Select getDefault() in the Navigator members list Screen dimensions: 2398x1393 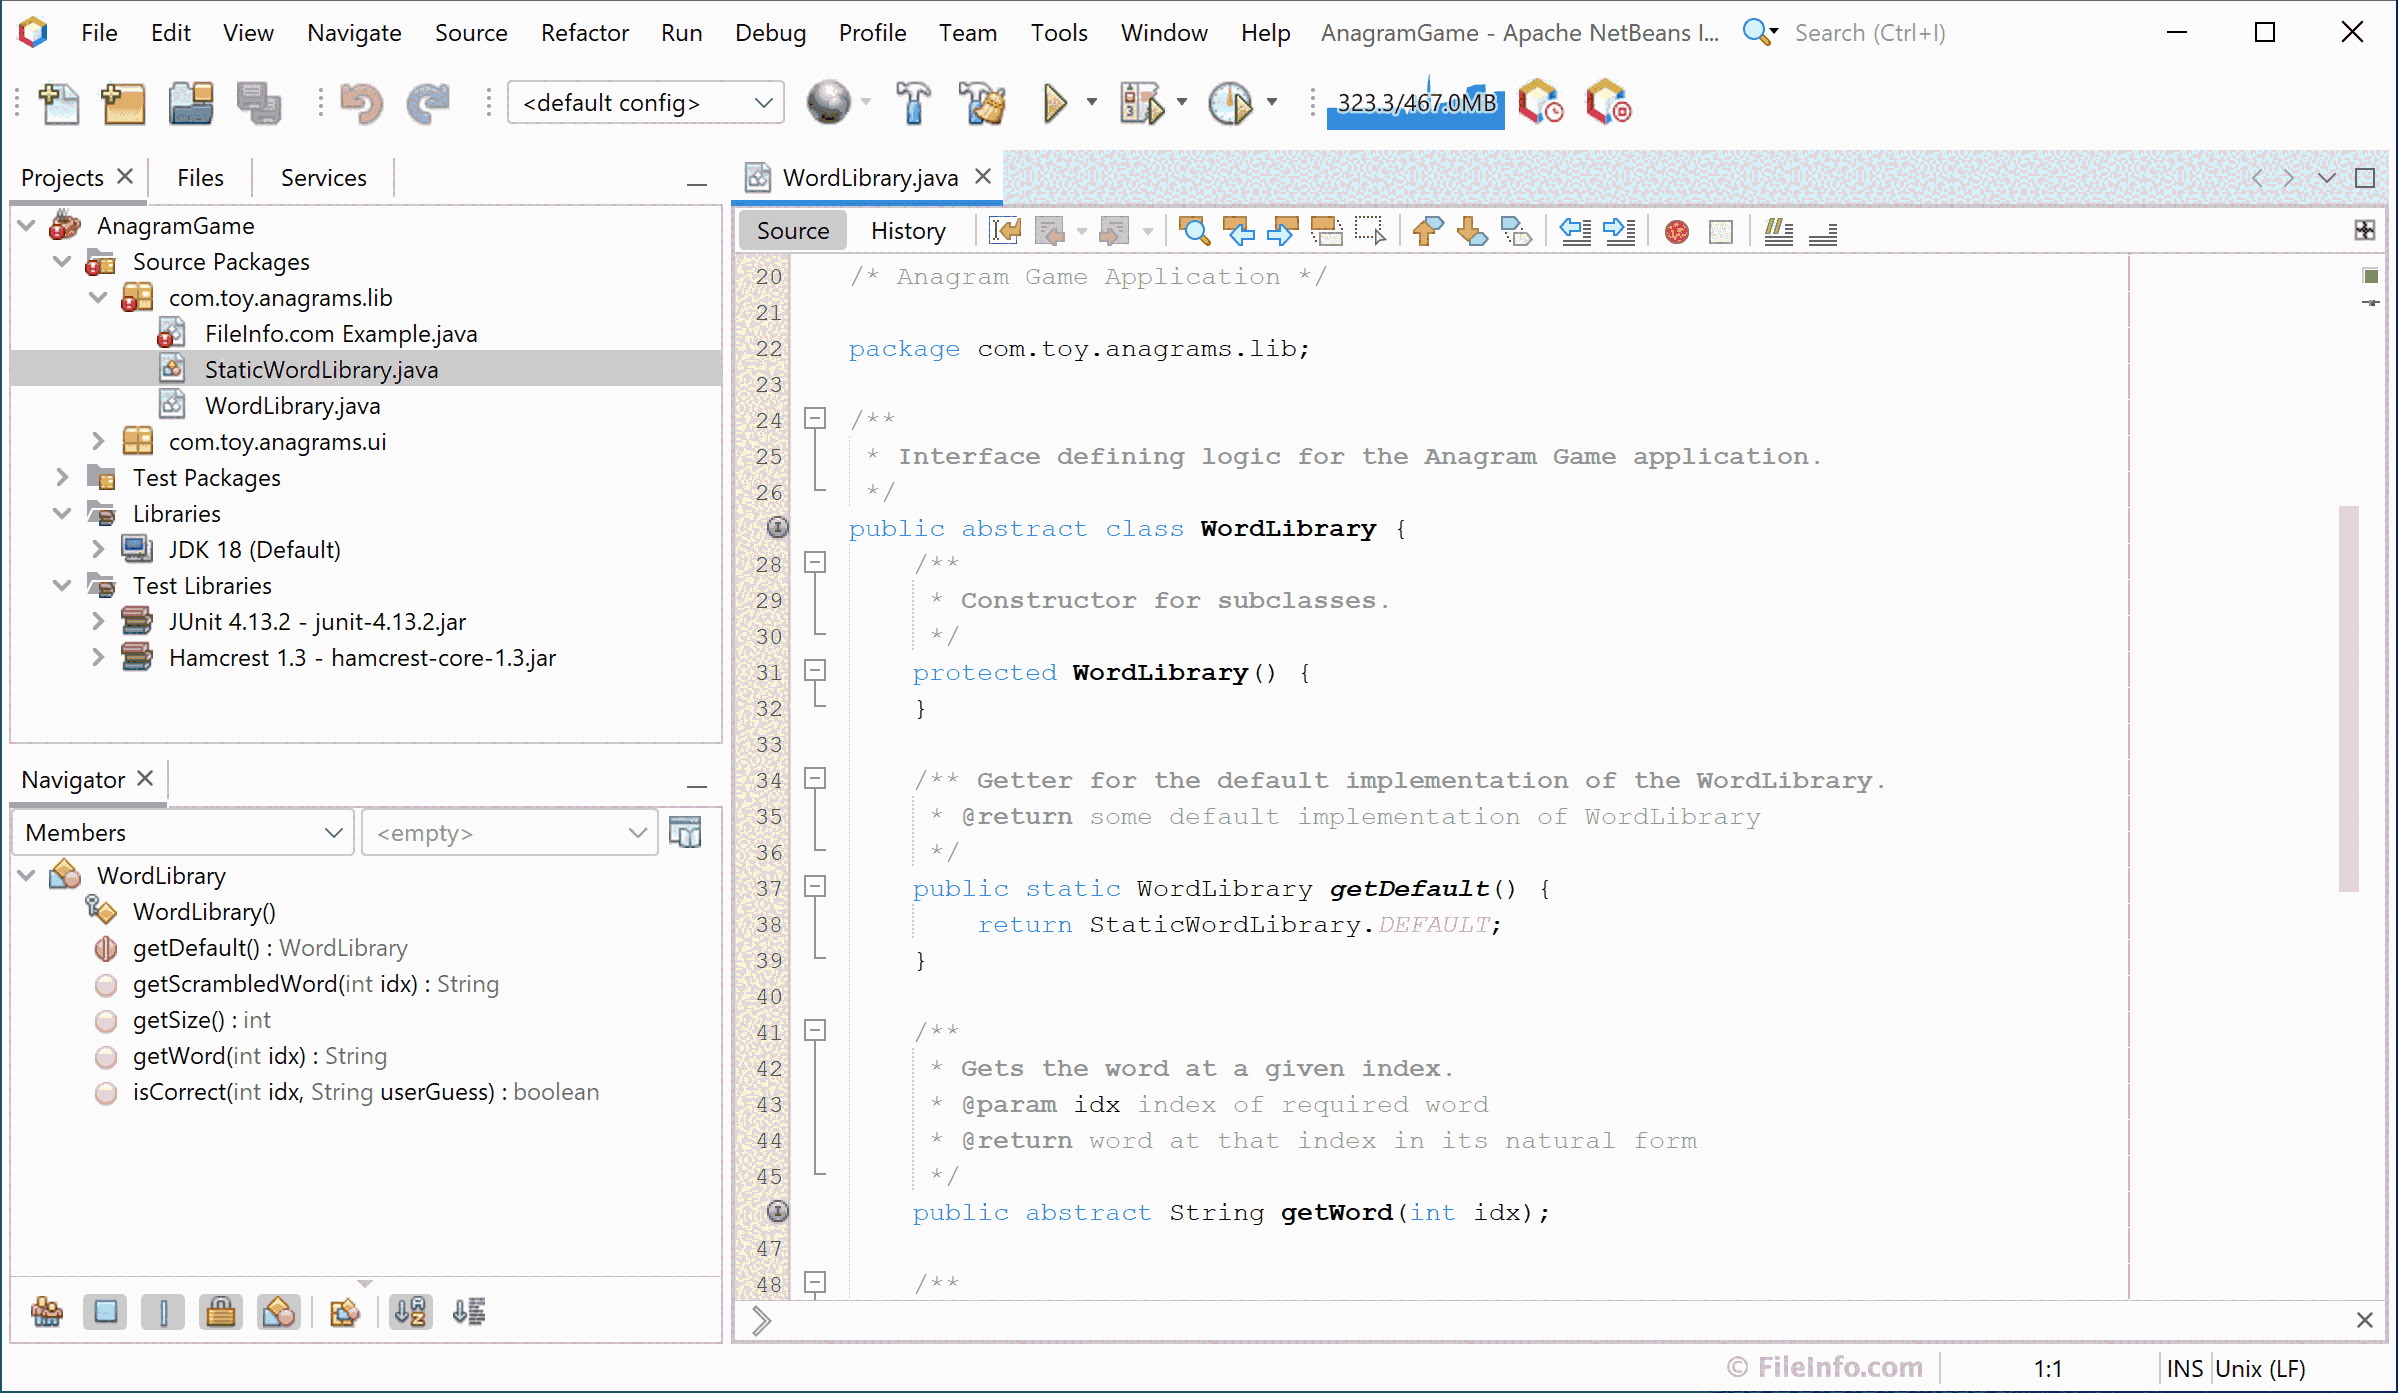pyautogui.click(x=270, y=947)
